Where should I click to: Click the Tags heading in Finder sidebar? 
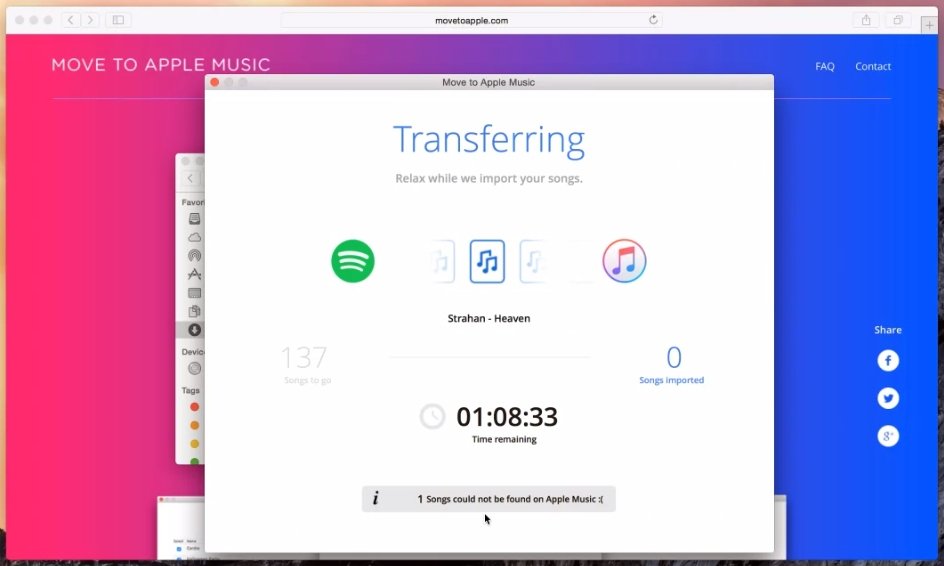190,390
